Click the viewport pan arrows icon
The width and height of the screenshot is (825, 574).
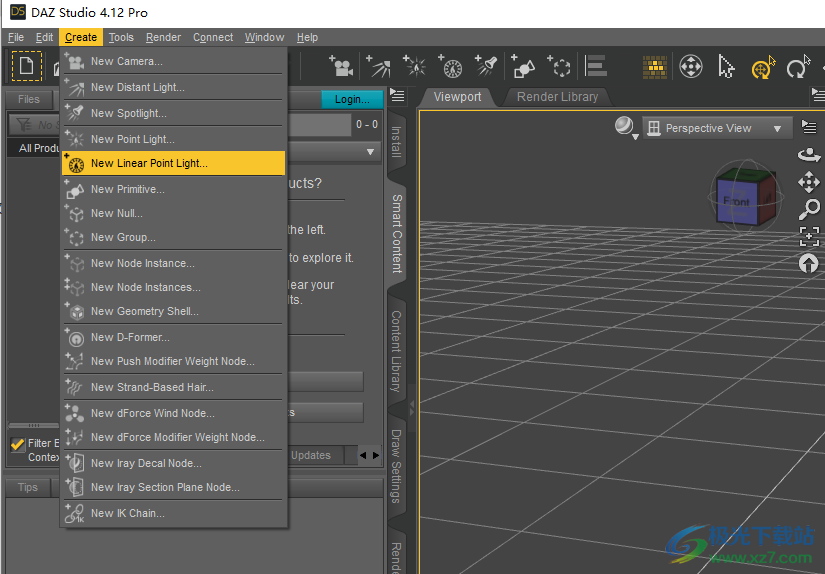(x=809, y=183)
